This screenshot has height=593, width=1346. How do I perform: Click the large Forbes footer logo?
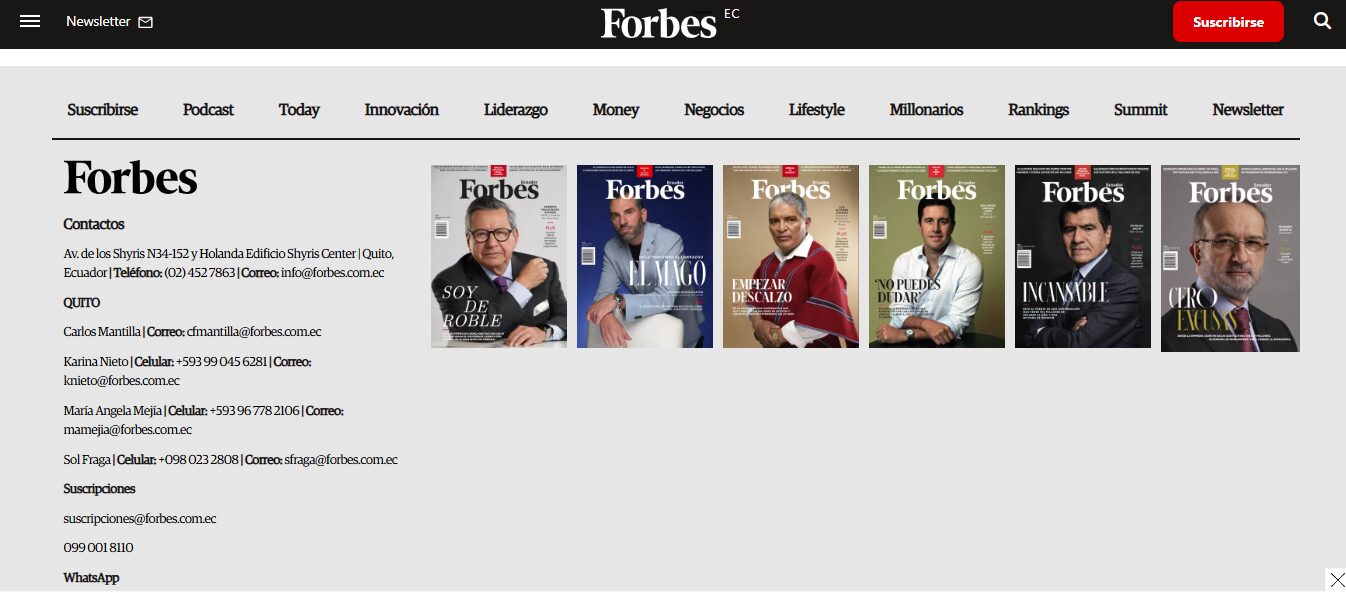click(130, 179)
